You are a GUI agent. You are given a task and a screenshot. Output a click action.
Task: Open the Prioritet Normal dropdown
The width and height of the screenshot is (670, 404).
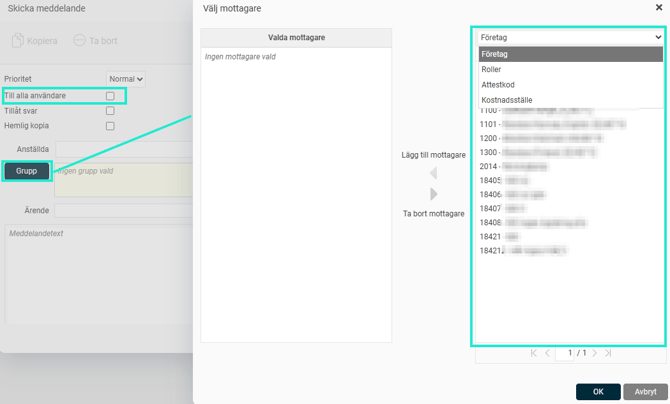(126, 78)
